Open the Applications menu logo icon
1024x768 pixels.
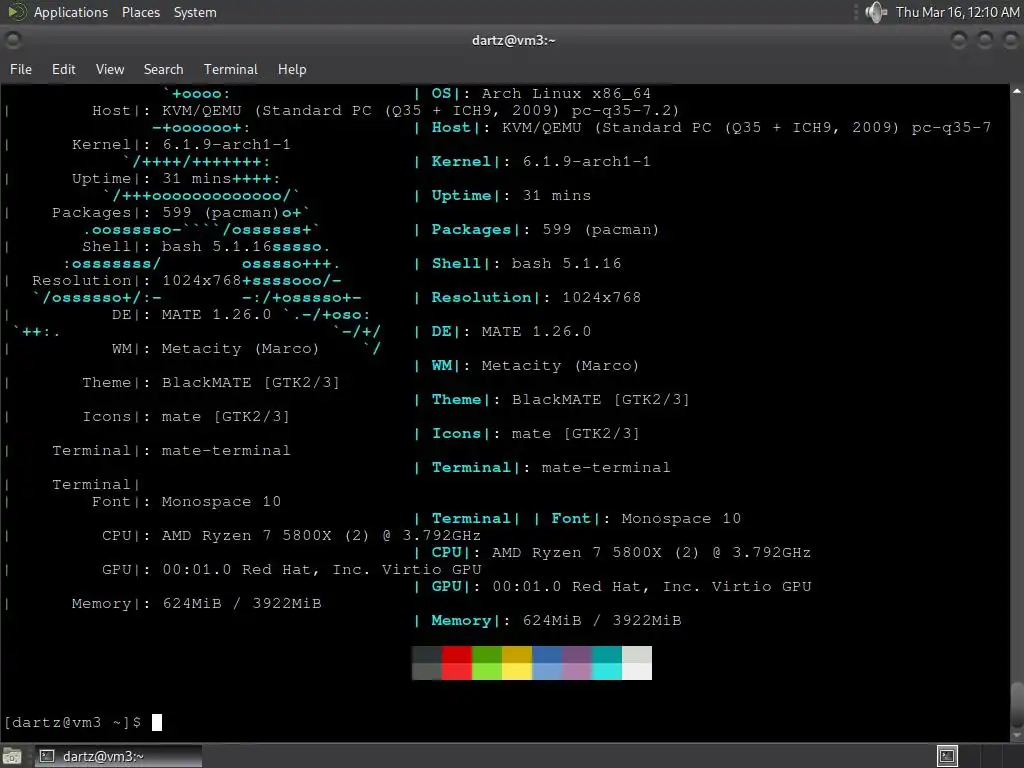pos(16,12)
